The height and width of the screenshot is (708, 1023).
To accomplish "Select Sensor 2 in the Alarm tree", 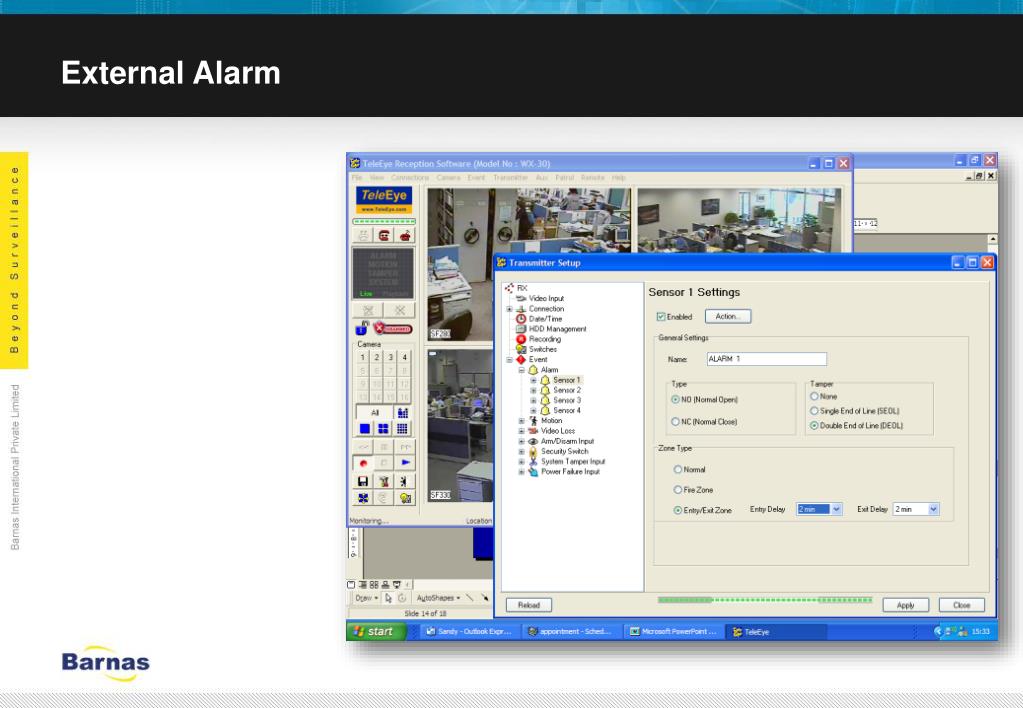I will click(x=567, y=390).
